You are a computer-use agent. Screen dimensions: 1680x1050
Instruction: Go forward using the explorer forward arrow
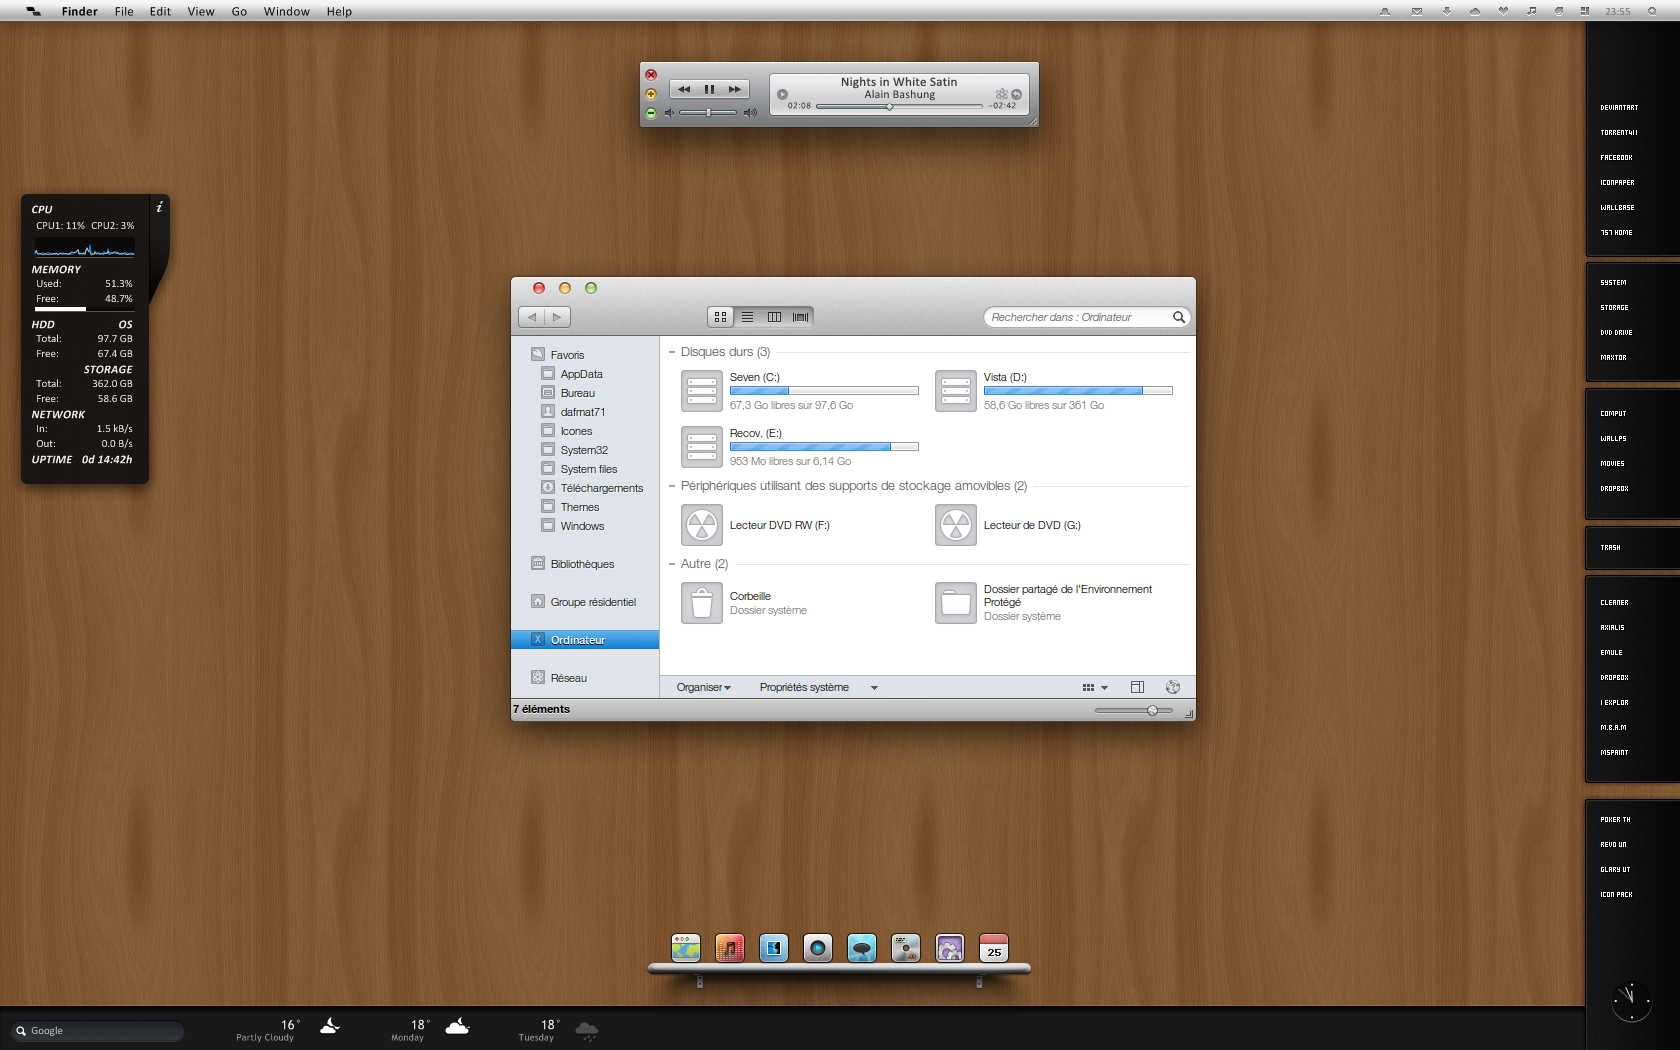(x=558, y=317)
